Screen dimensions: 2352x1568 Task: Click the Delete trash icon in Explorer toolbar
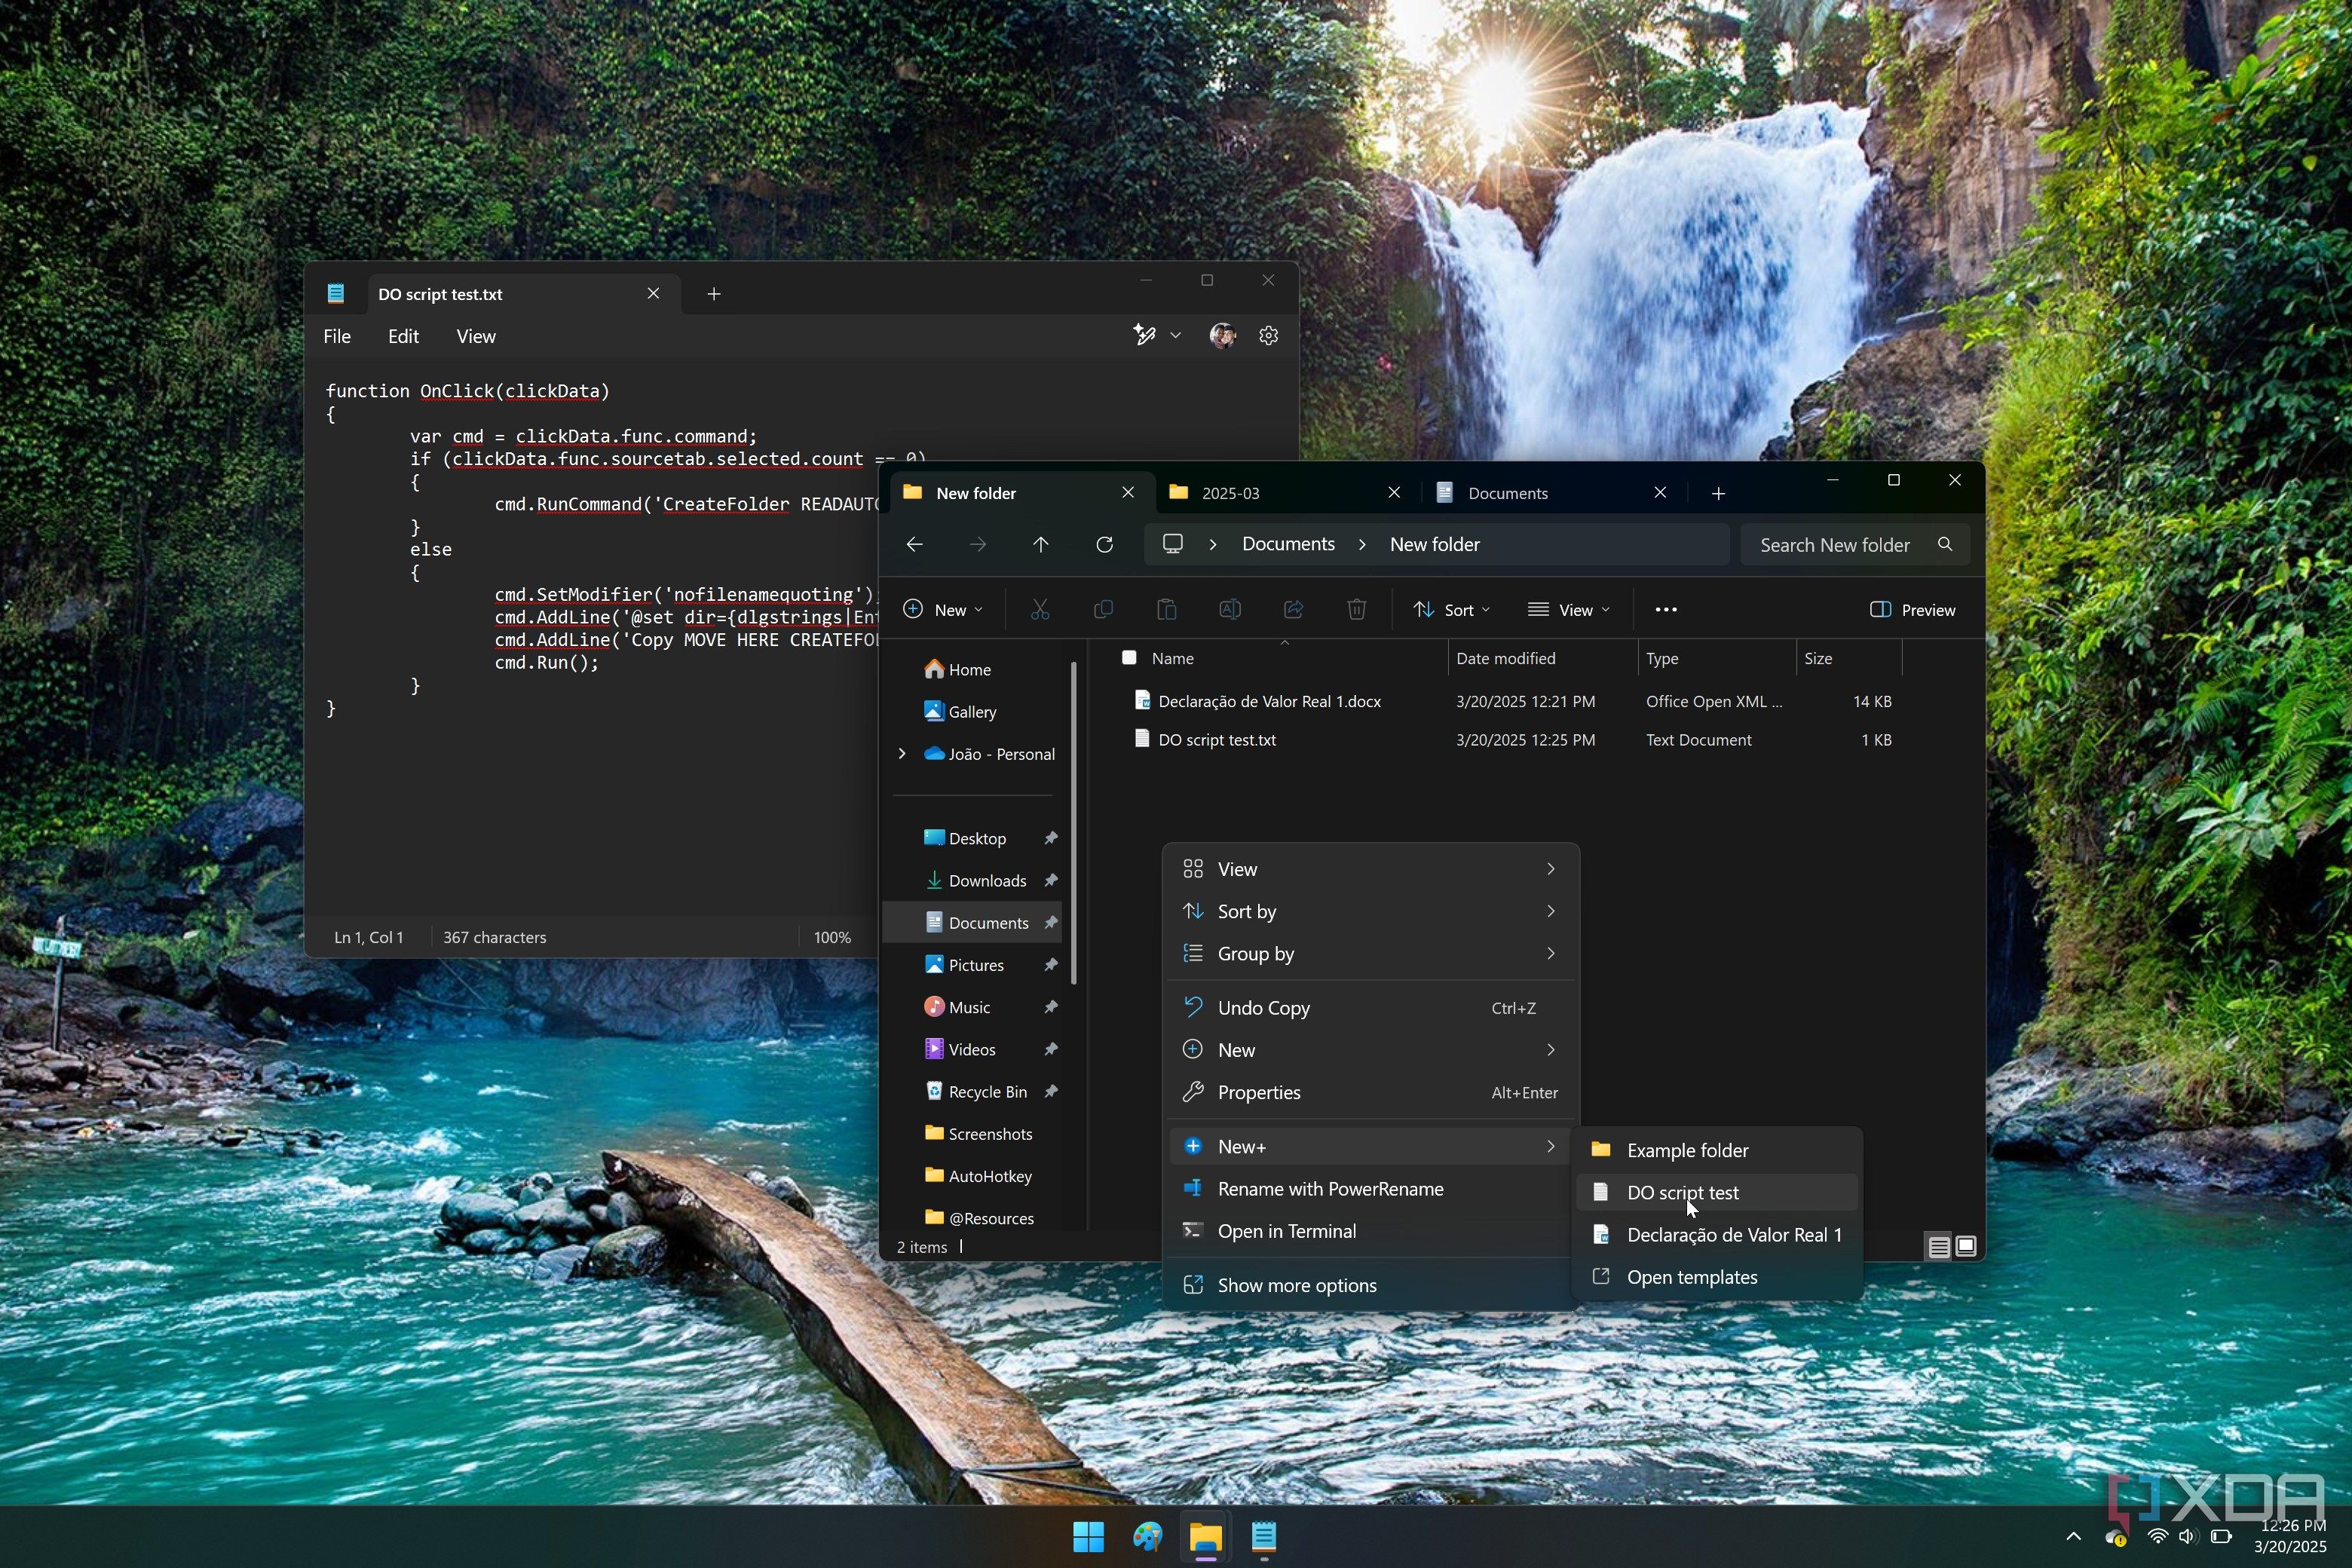[1356, 610]
